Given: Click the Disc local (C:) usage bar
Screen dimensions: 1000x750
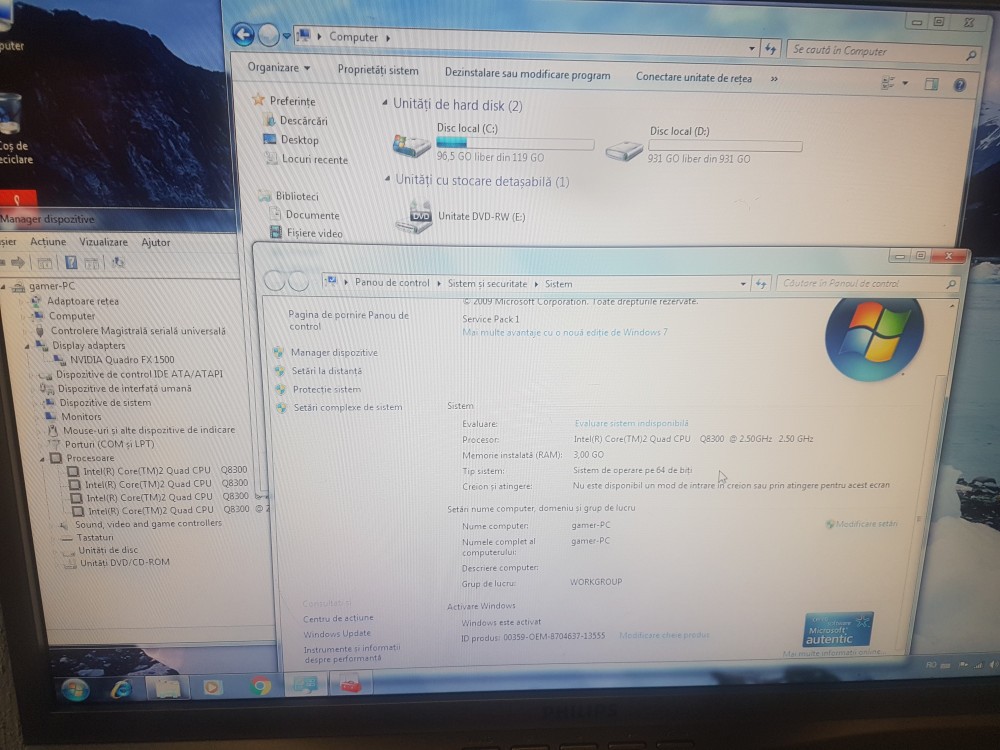Looking at the screenshot, I should pyautogui.click(x=515, y=143).
